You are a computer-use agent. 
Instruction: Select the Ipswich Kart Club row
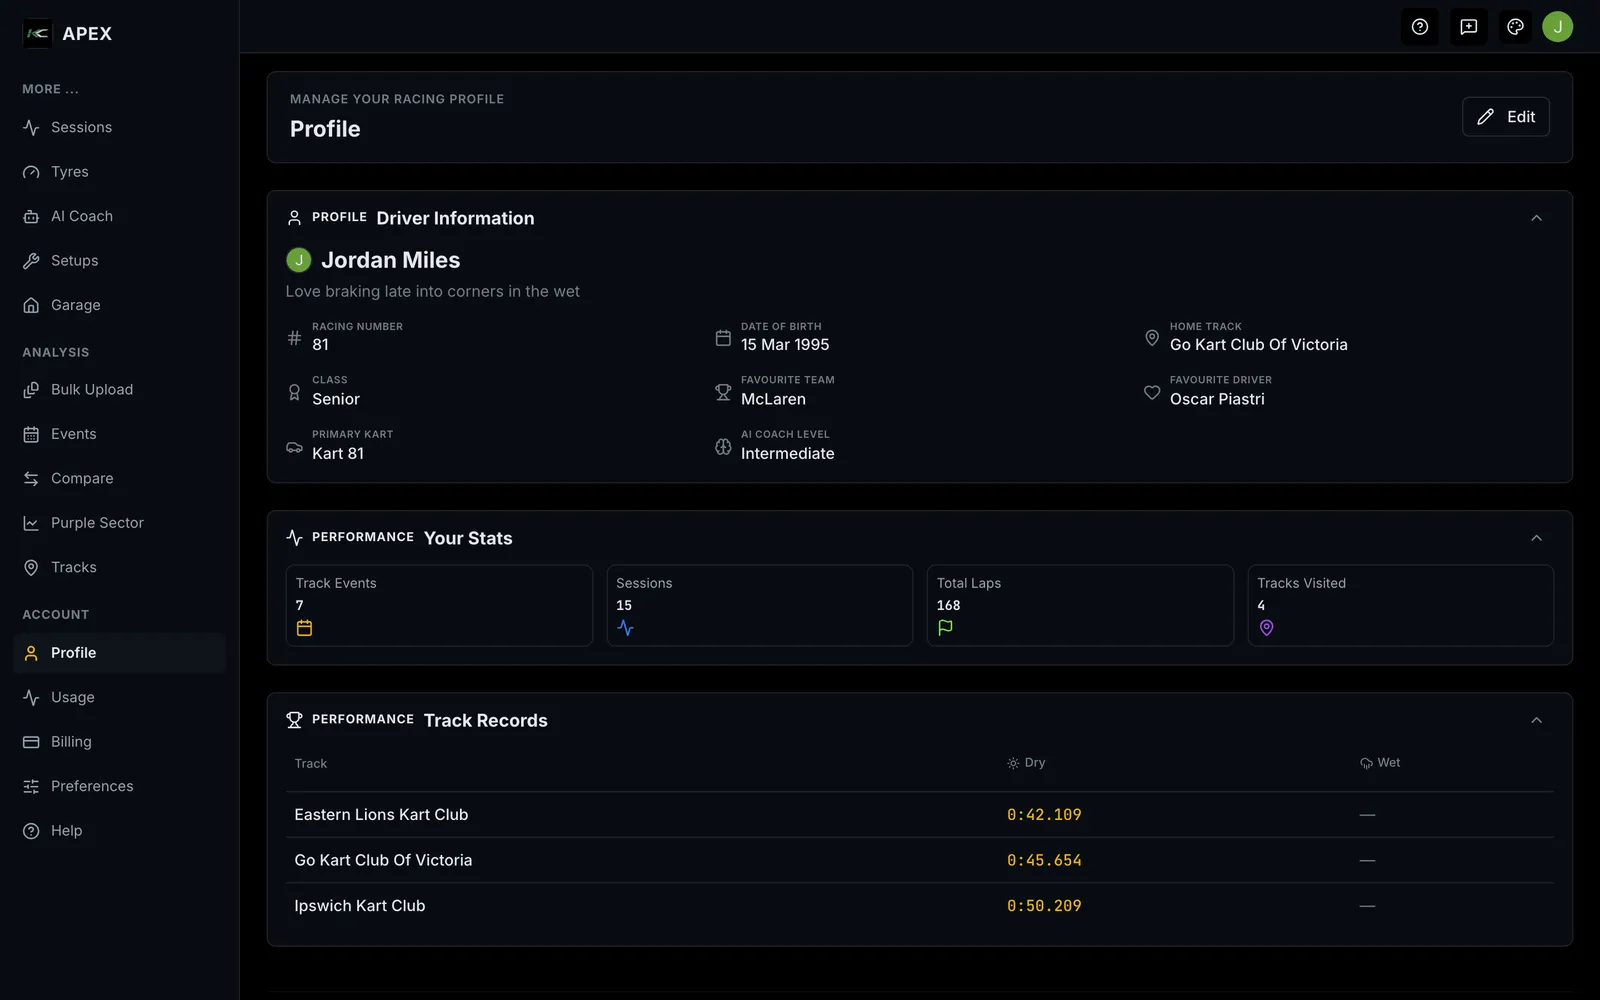point(920,906)
